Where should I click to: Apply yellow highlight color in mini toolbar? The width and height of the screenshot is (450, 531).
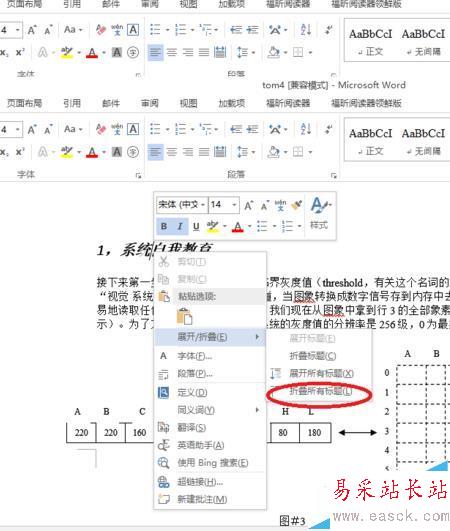213,226
